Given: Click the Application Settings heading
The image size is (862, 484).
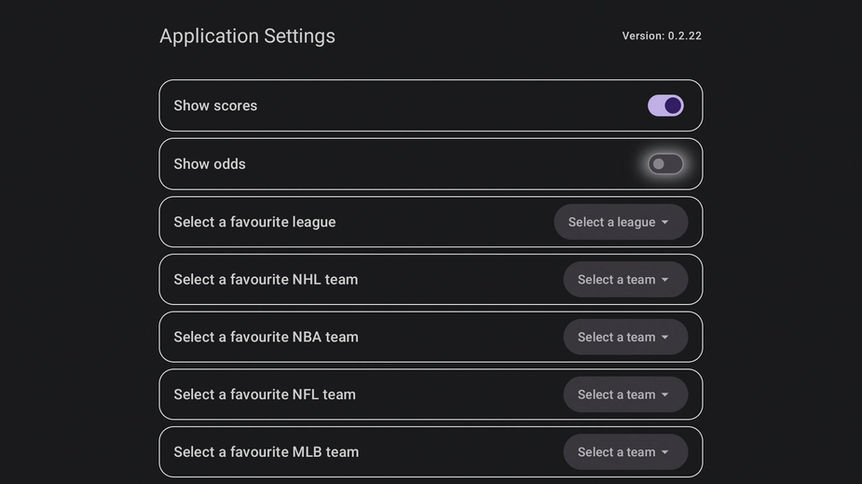Looking at the screenshot, I should pyautogui.click(x=247, y=36).
